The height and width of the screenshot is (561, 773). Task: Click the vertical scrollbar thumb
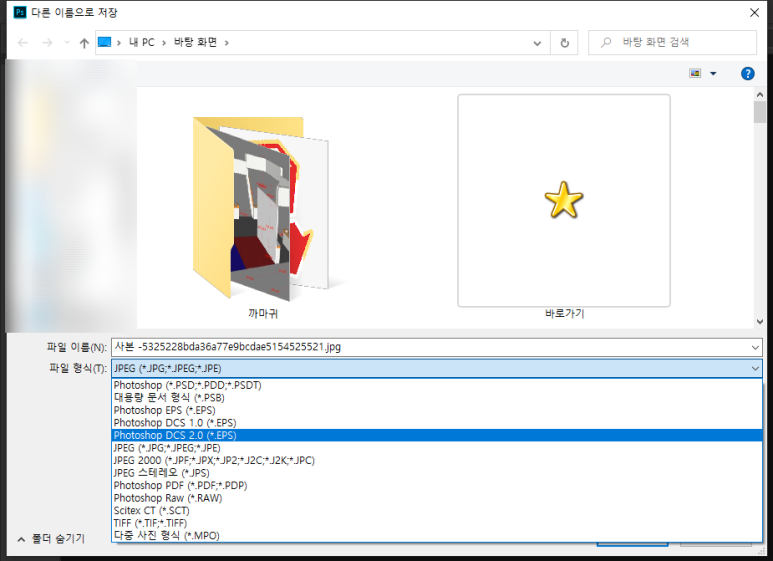760,112
